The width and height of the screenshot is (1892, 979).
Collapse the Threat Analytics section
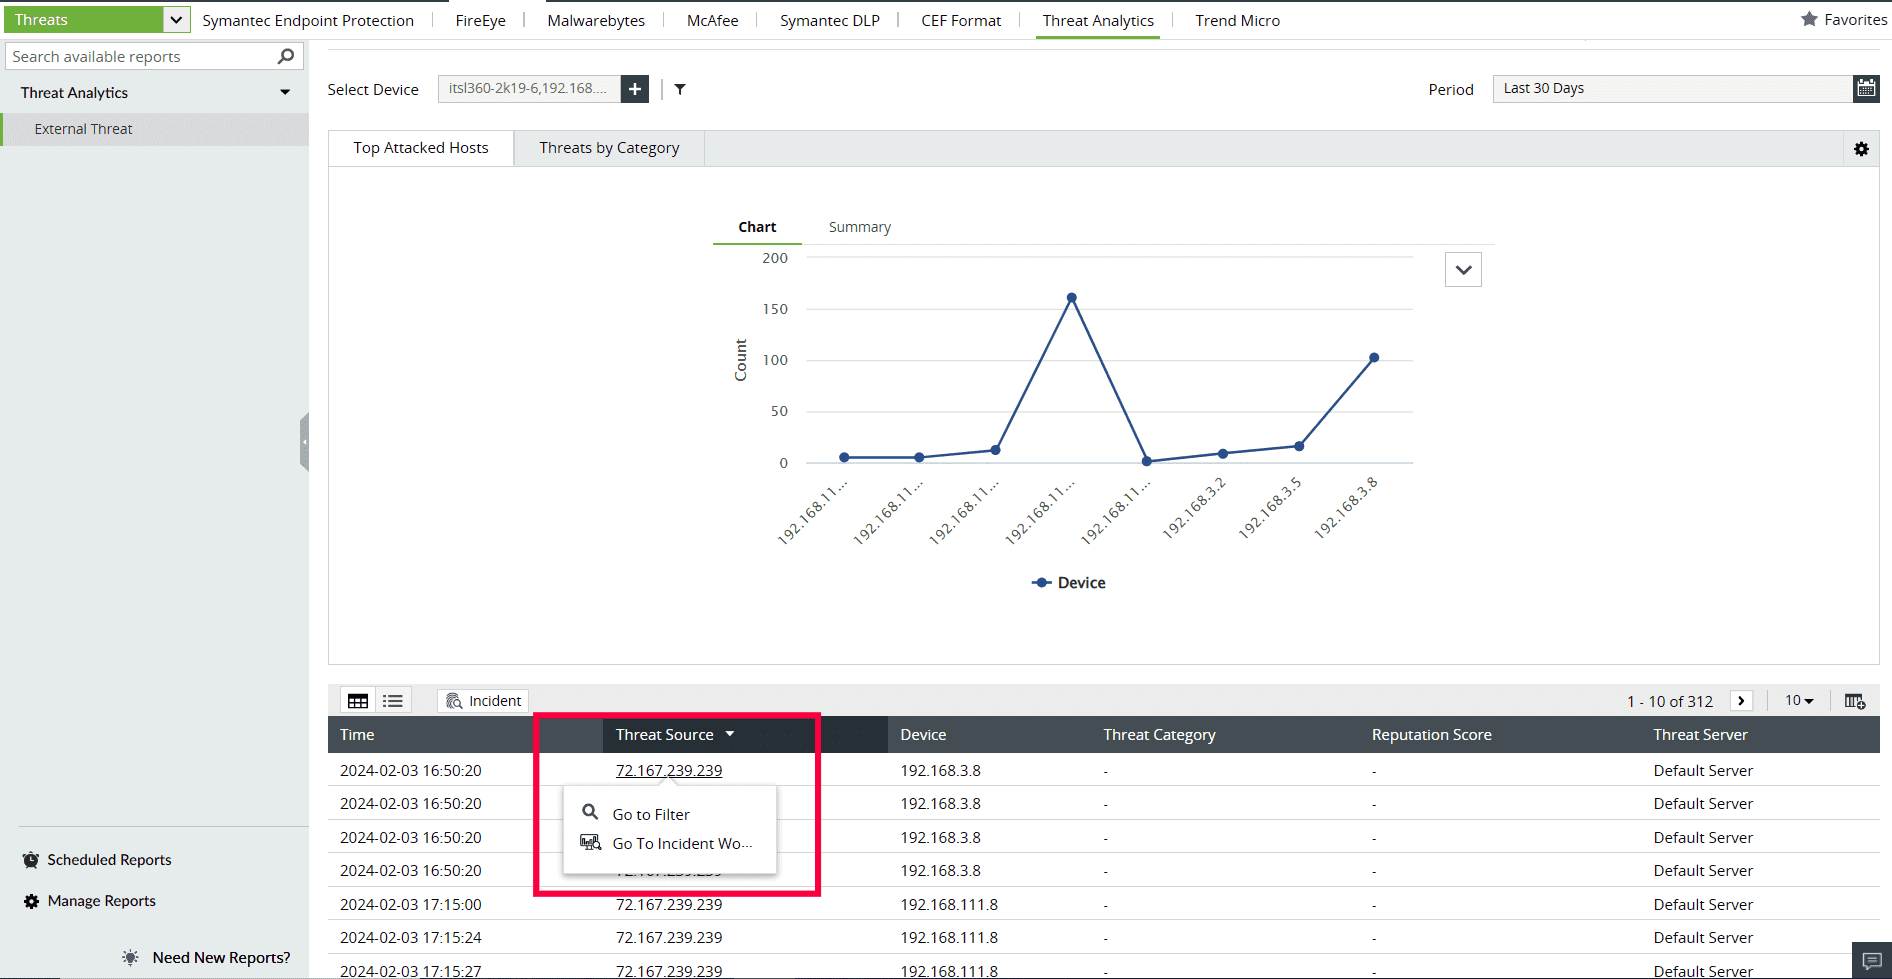(x=285, y=92)
